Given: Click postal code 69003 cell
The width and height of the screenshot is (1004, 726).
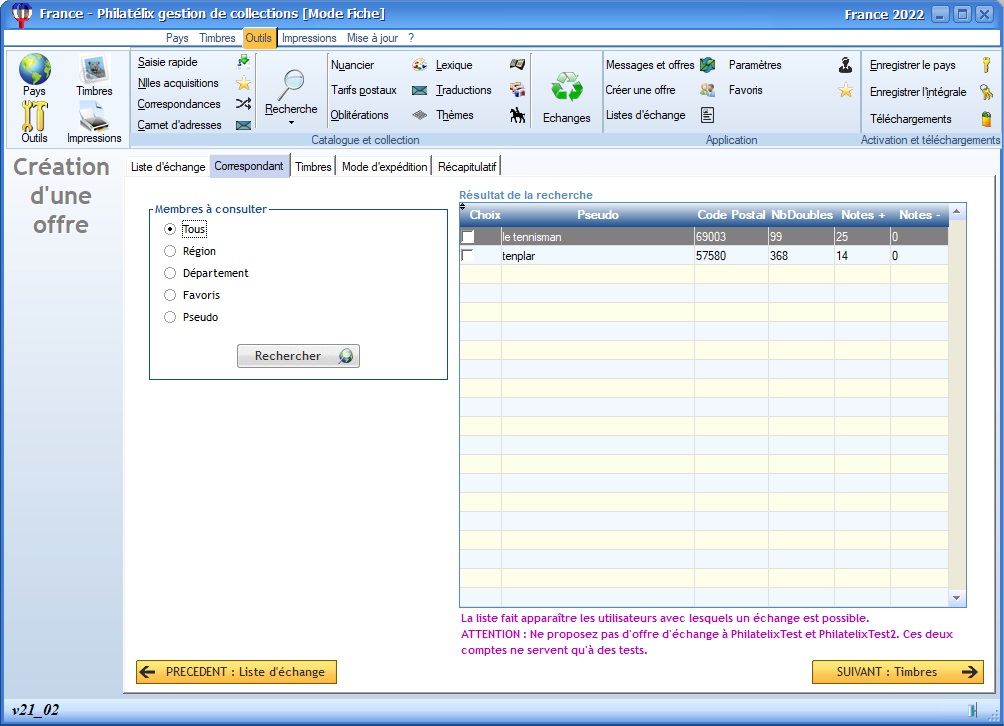Looking at the screenshot, I should (x=731, y=237).
